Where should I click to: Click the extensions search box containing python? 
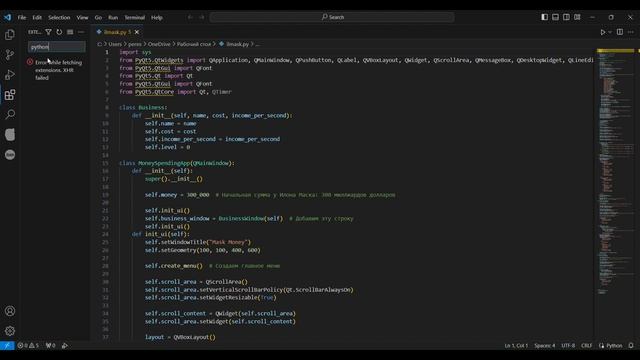pyautogui.click(x=57, y=47)
